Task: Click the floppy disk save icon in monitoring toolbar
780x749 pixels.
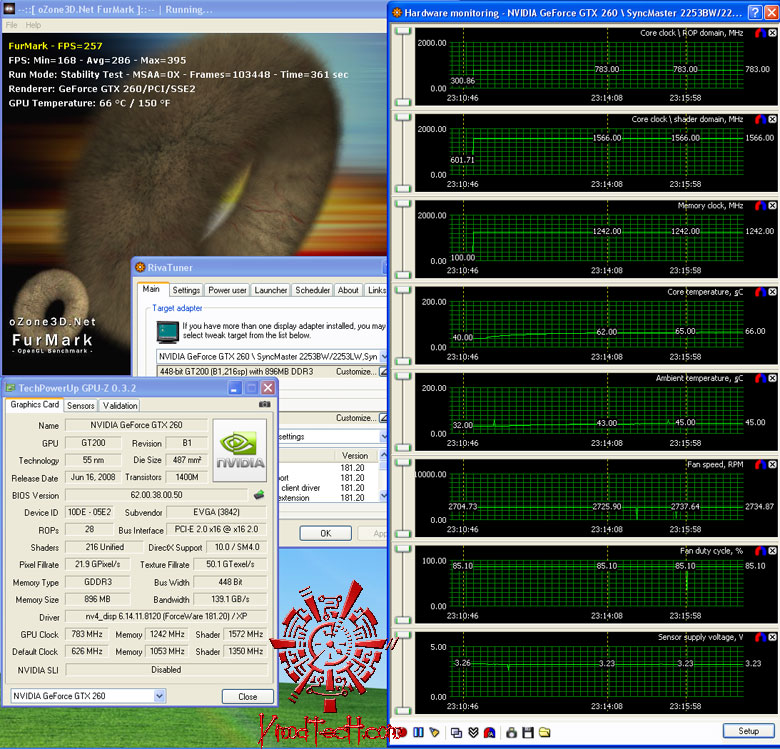Action: click(528, 732)
